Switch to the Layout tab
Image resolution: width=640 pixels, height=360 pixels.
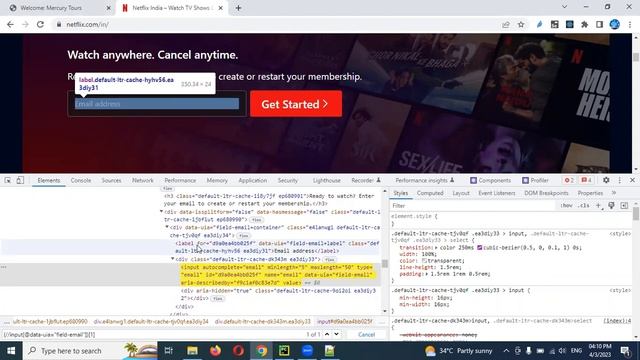coord(461,193)
